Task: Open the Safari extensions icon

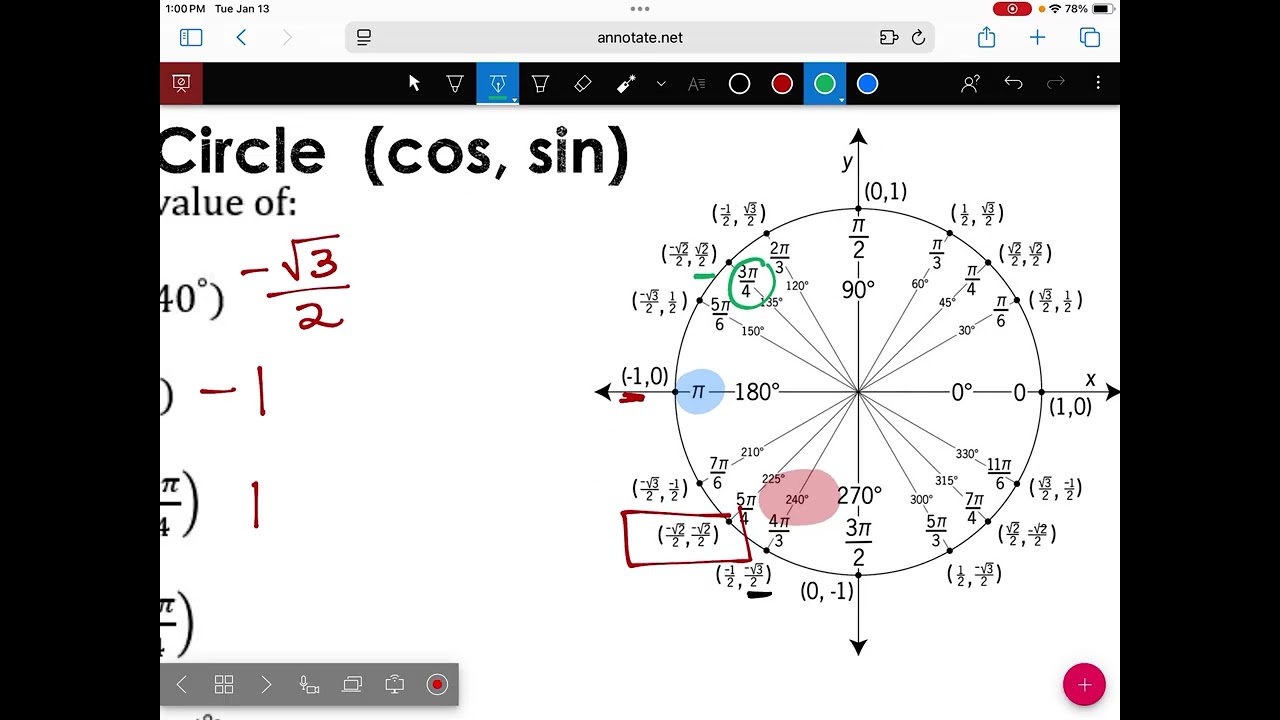Action: (x=889, y=37)
